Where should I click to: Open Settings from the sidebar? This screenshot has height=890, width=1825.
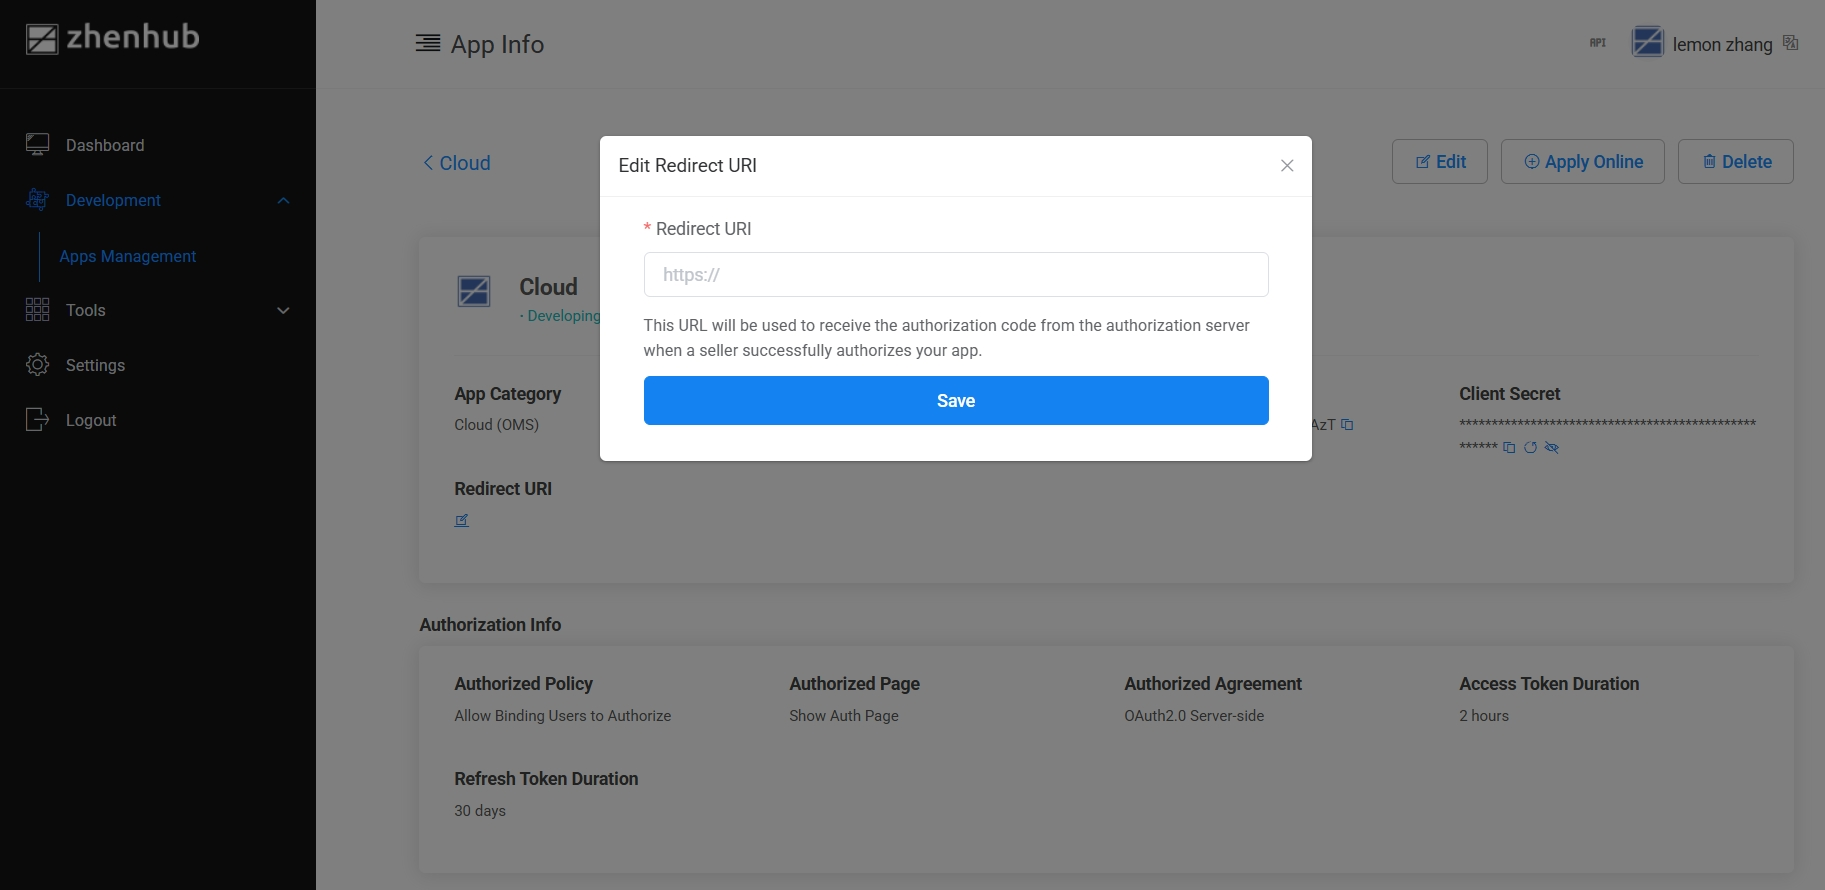[95, 366]
